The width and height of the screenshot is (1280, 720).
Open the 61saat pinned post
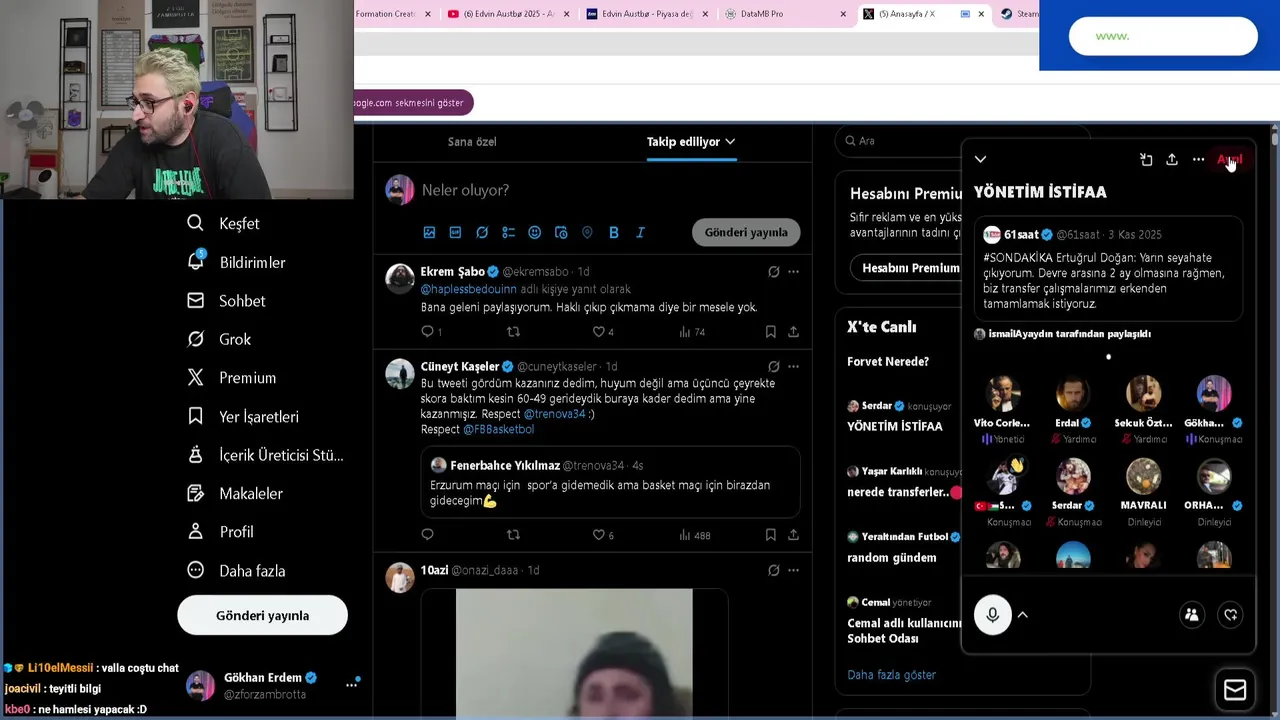[x=1108, y=268]
